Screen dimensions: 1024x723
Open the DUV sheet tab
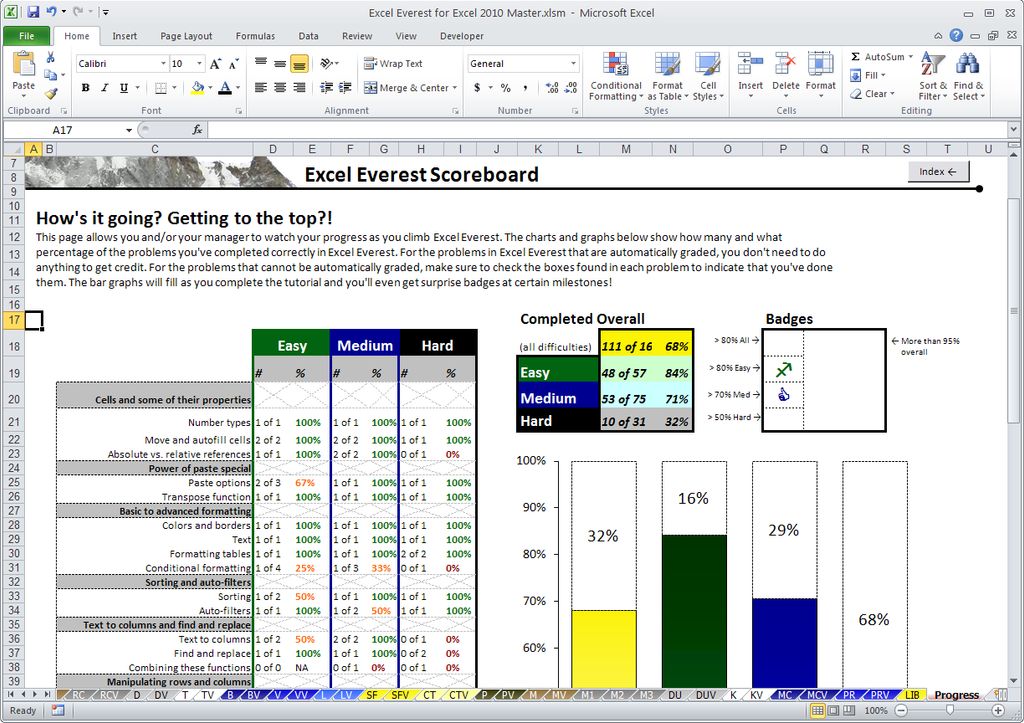(x=705, y=695)
